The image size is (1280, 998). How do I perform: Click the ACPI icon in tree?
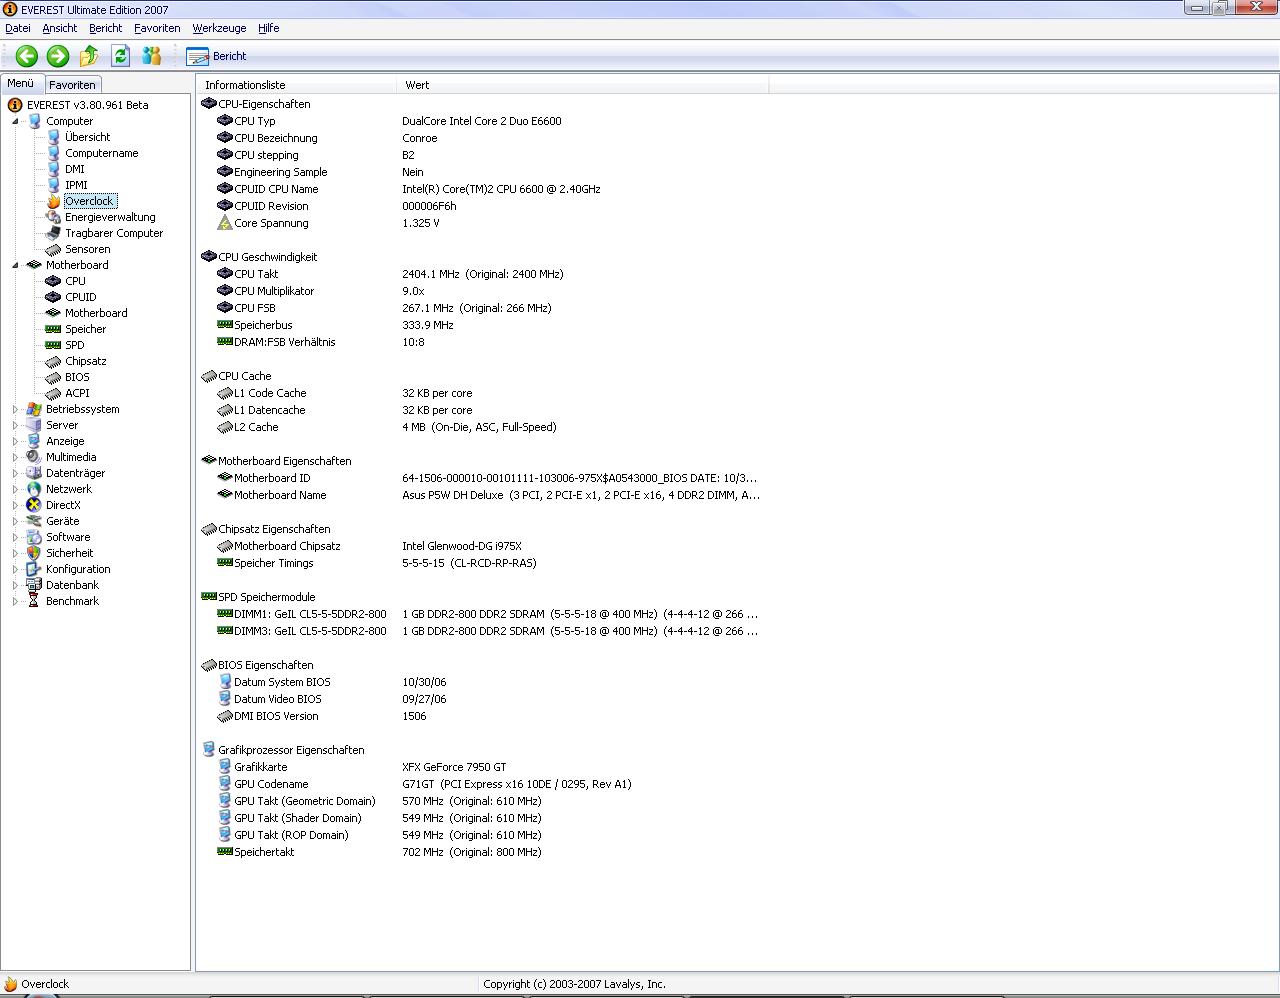pyautogui.click(x=53, y=393)
